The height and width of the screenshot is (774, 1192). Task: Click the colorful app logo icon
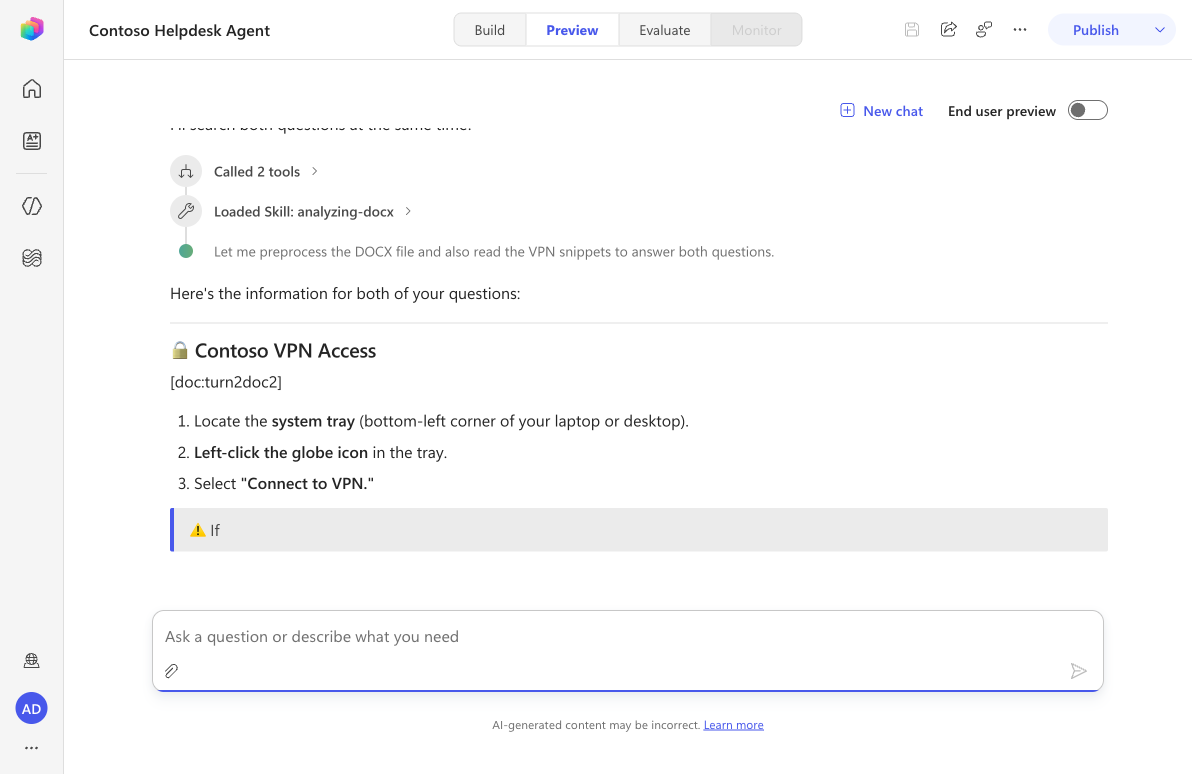[x=31, y=29]
